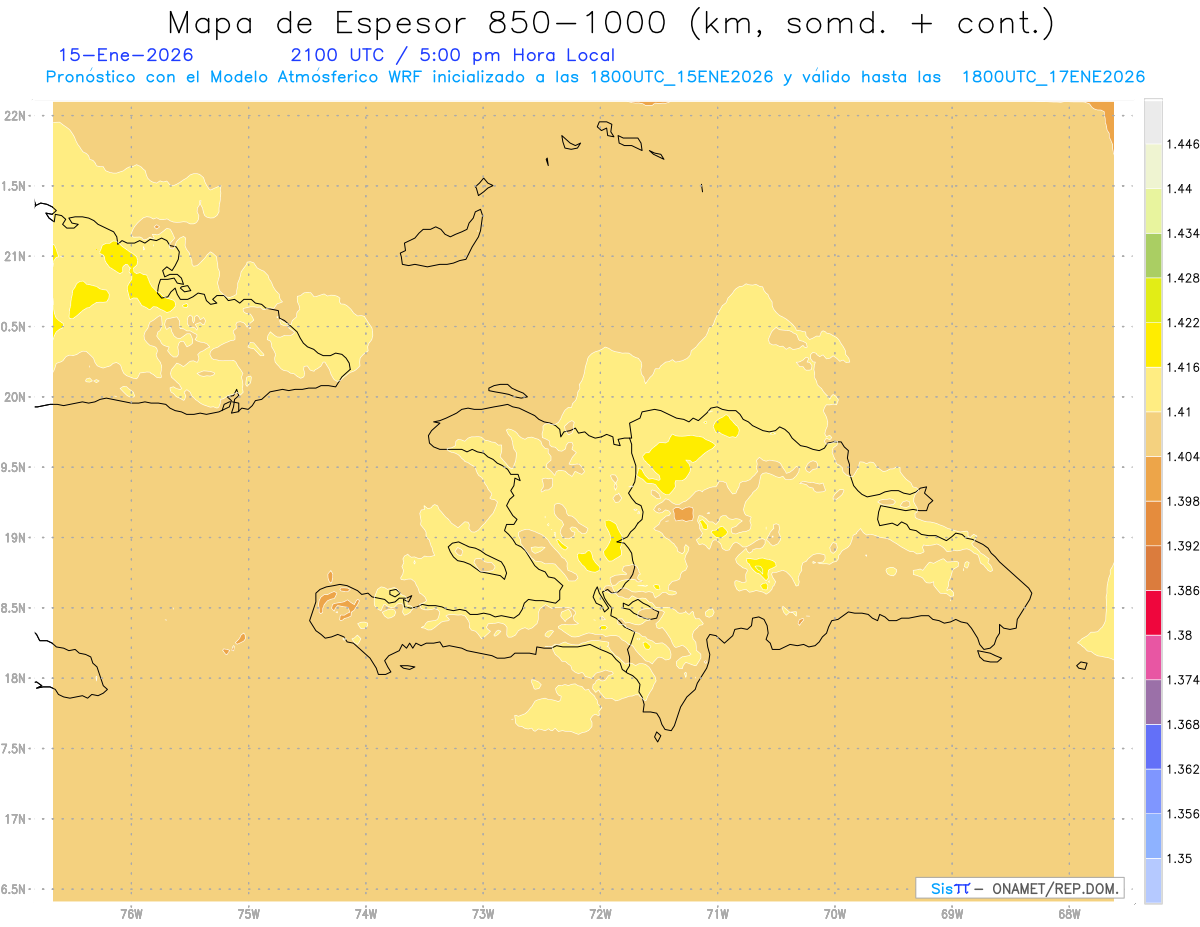This screenshot has width=1200, height=927.
Task: Click the legend value '1.374'
Action: (x=1183, y=680)
